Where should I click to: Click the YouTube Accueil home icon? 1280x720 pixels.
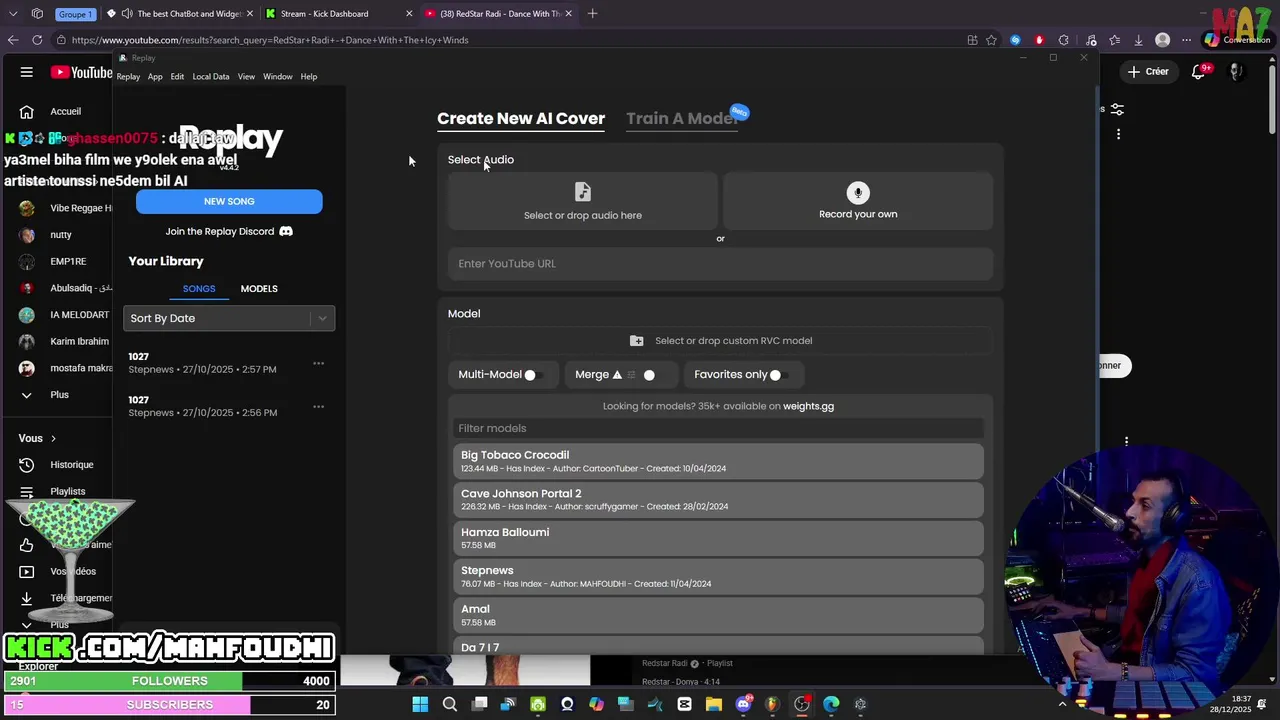(x=27, y=111)
